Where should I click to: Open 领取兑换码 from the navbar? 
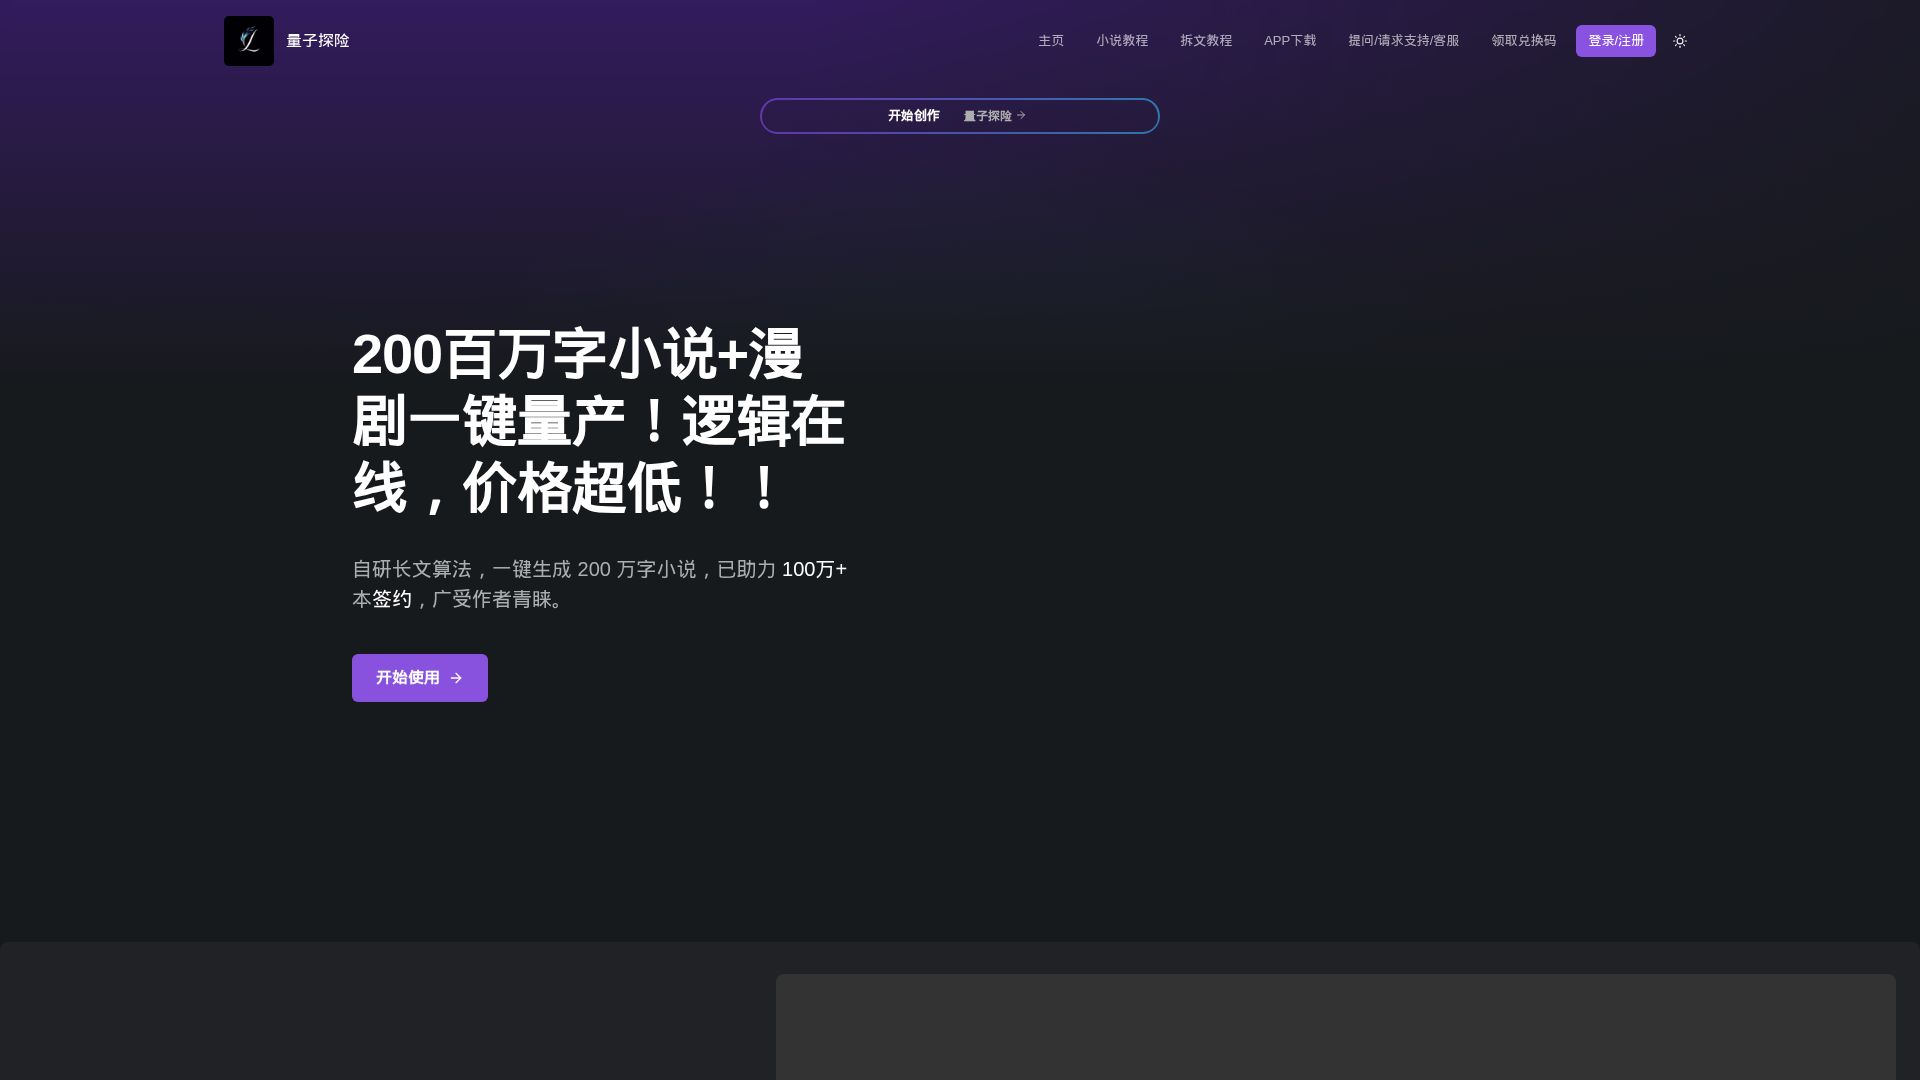(x=1524, y=41)
